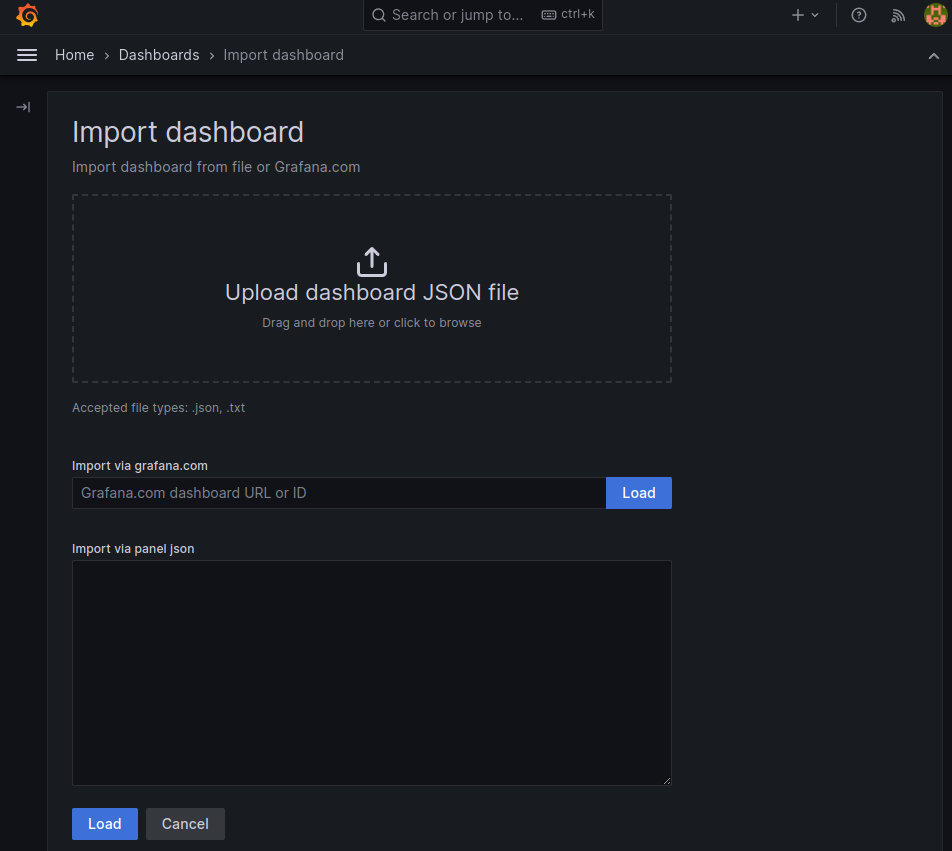This screenshot has width=952, height=851.
Task: Click the upload arrow icon in dropzone
Action: pos(371,262)
